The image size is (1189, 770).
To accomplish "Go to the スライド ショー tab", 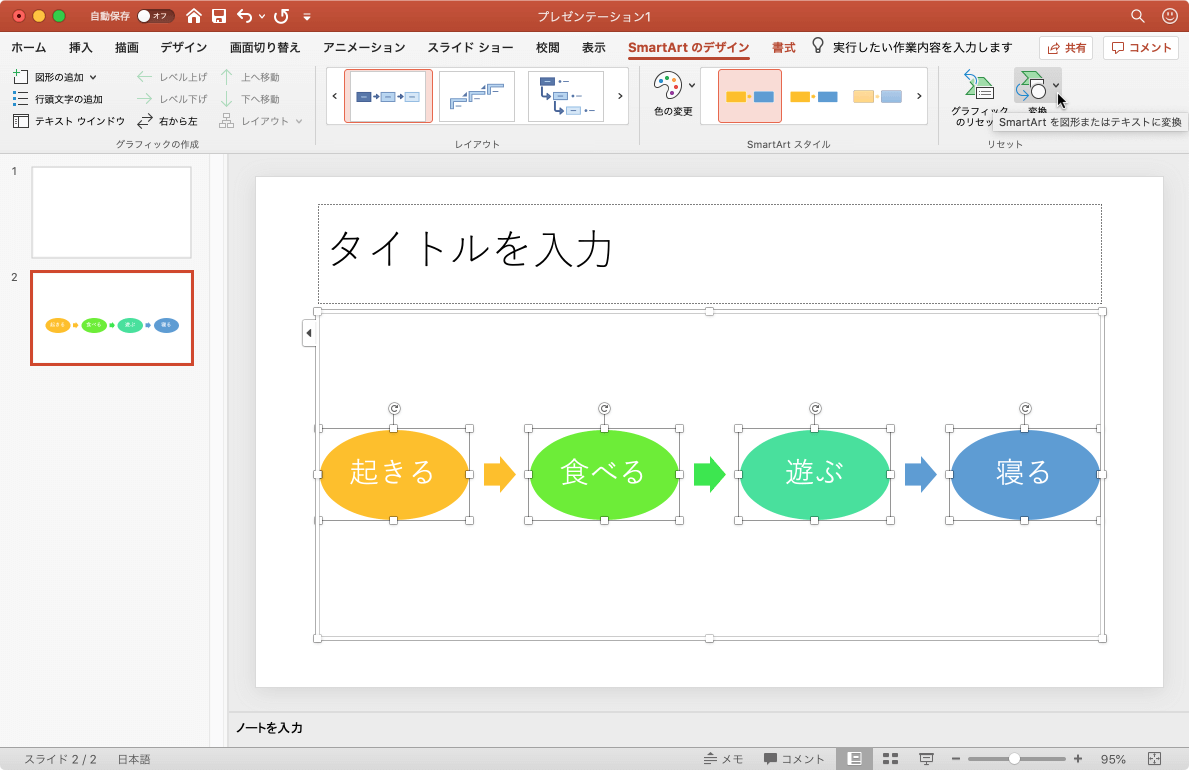I will pyautogui.click(x=470, y=48).
